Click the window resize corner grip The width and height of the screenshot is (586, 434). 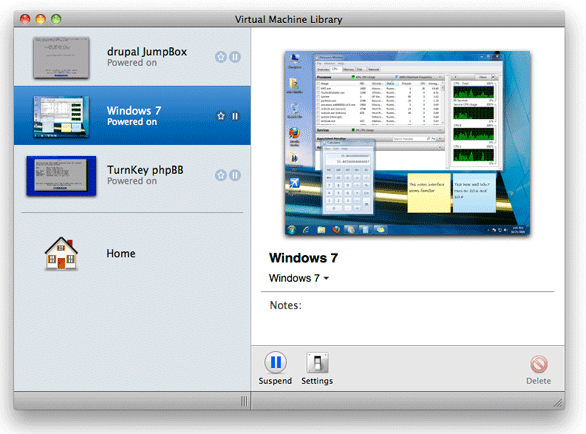tap(558, 402)
